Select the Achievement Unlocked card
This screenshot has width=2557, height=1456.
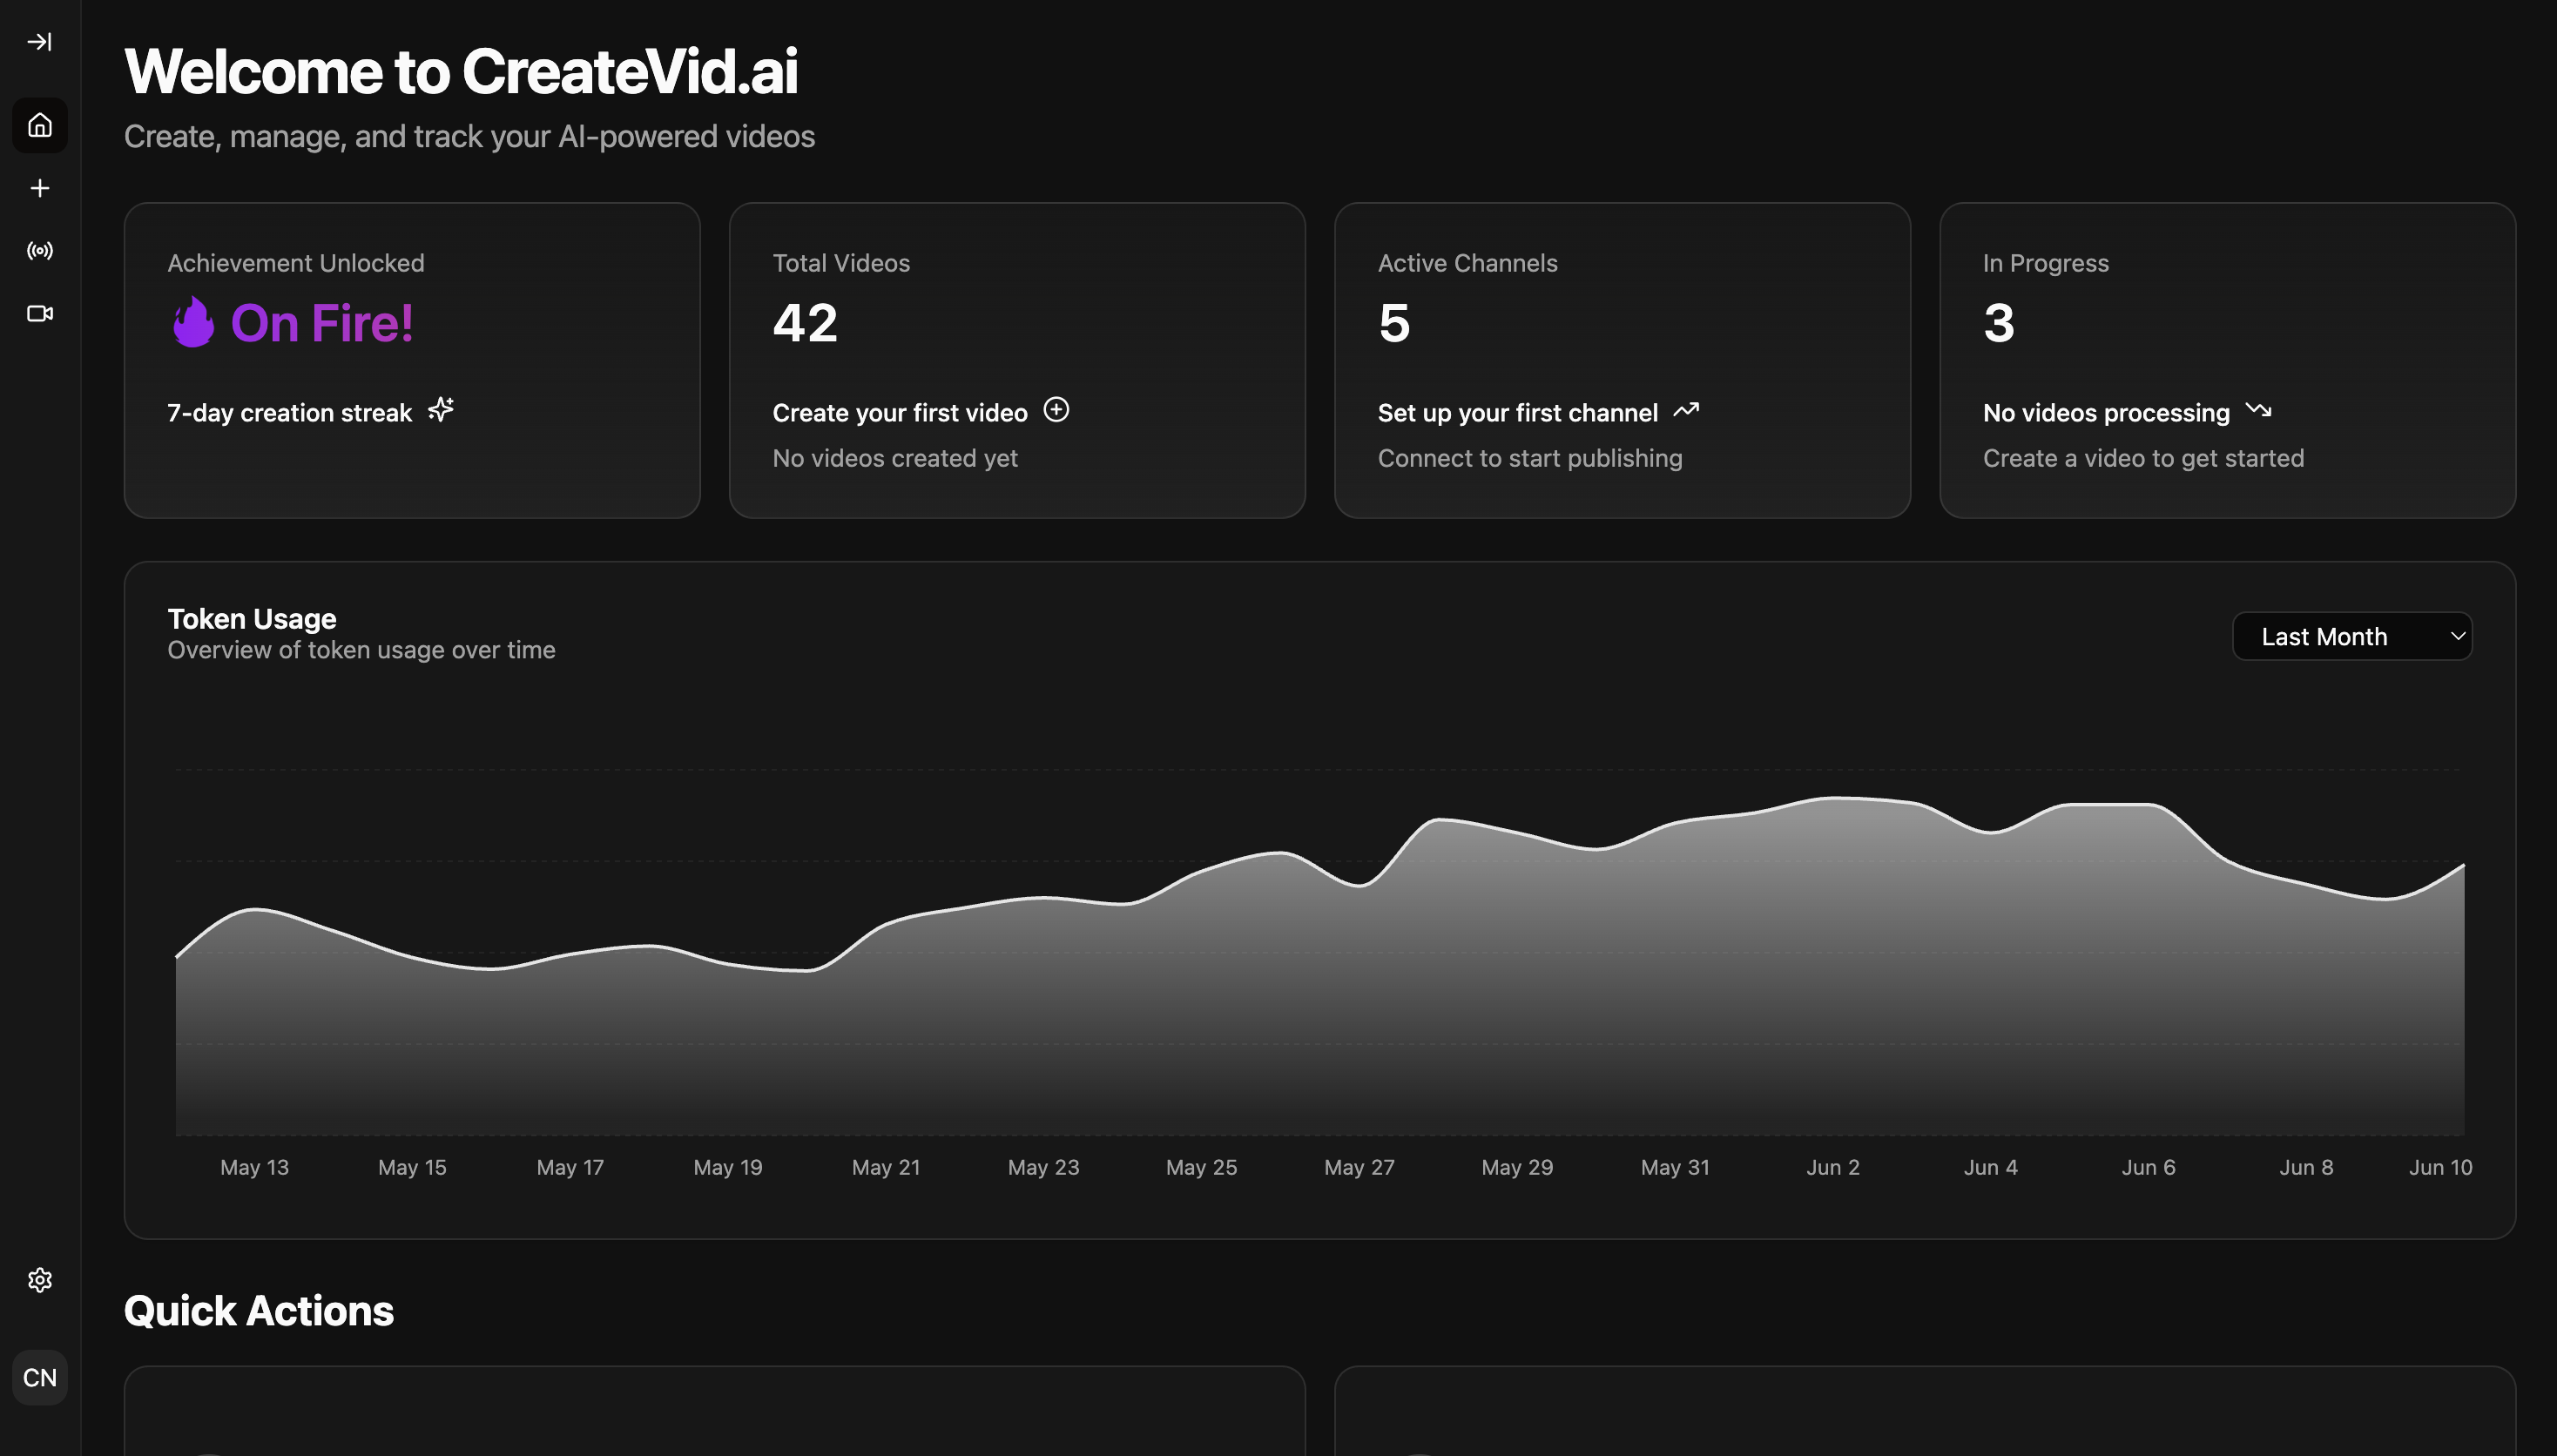412,360
